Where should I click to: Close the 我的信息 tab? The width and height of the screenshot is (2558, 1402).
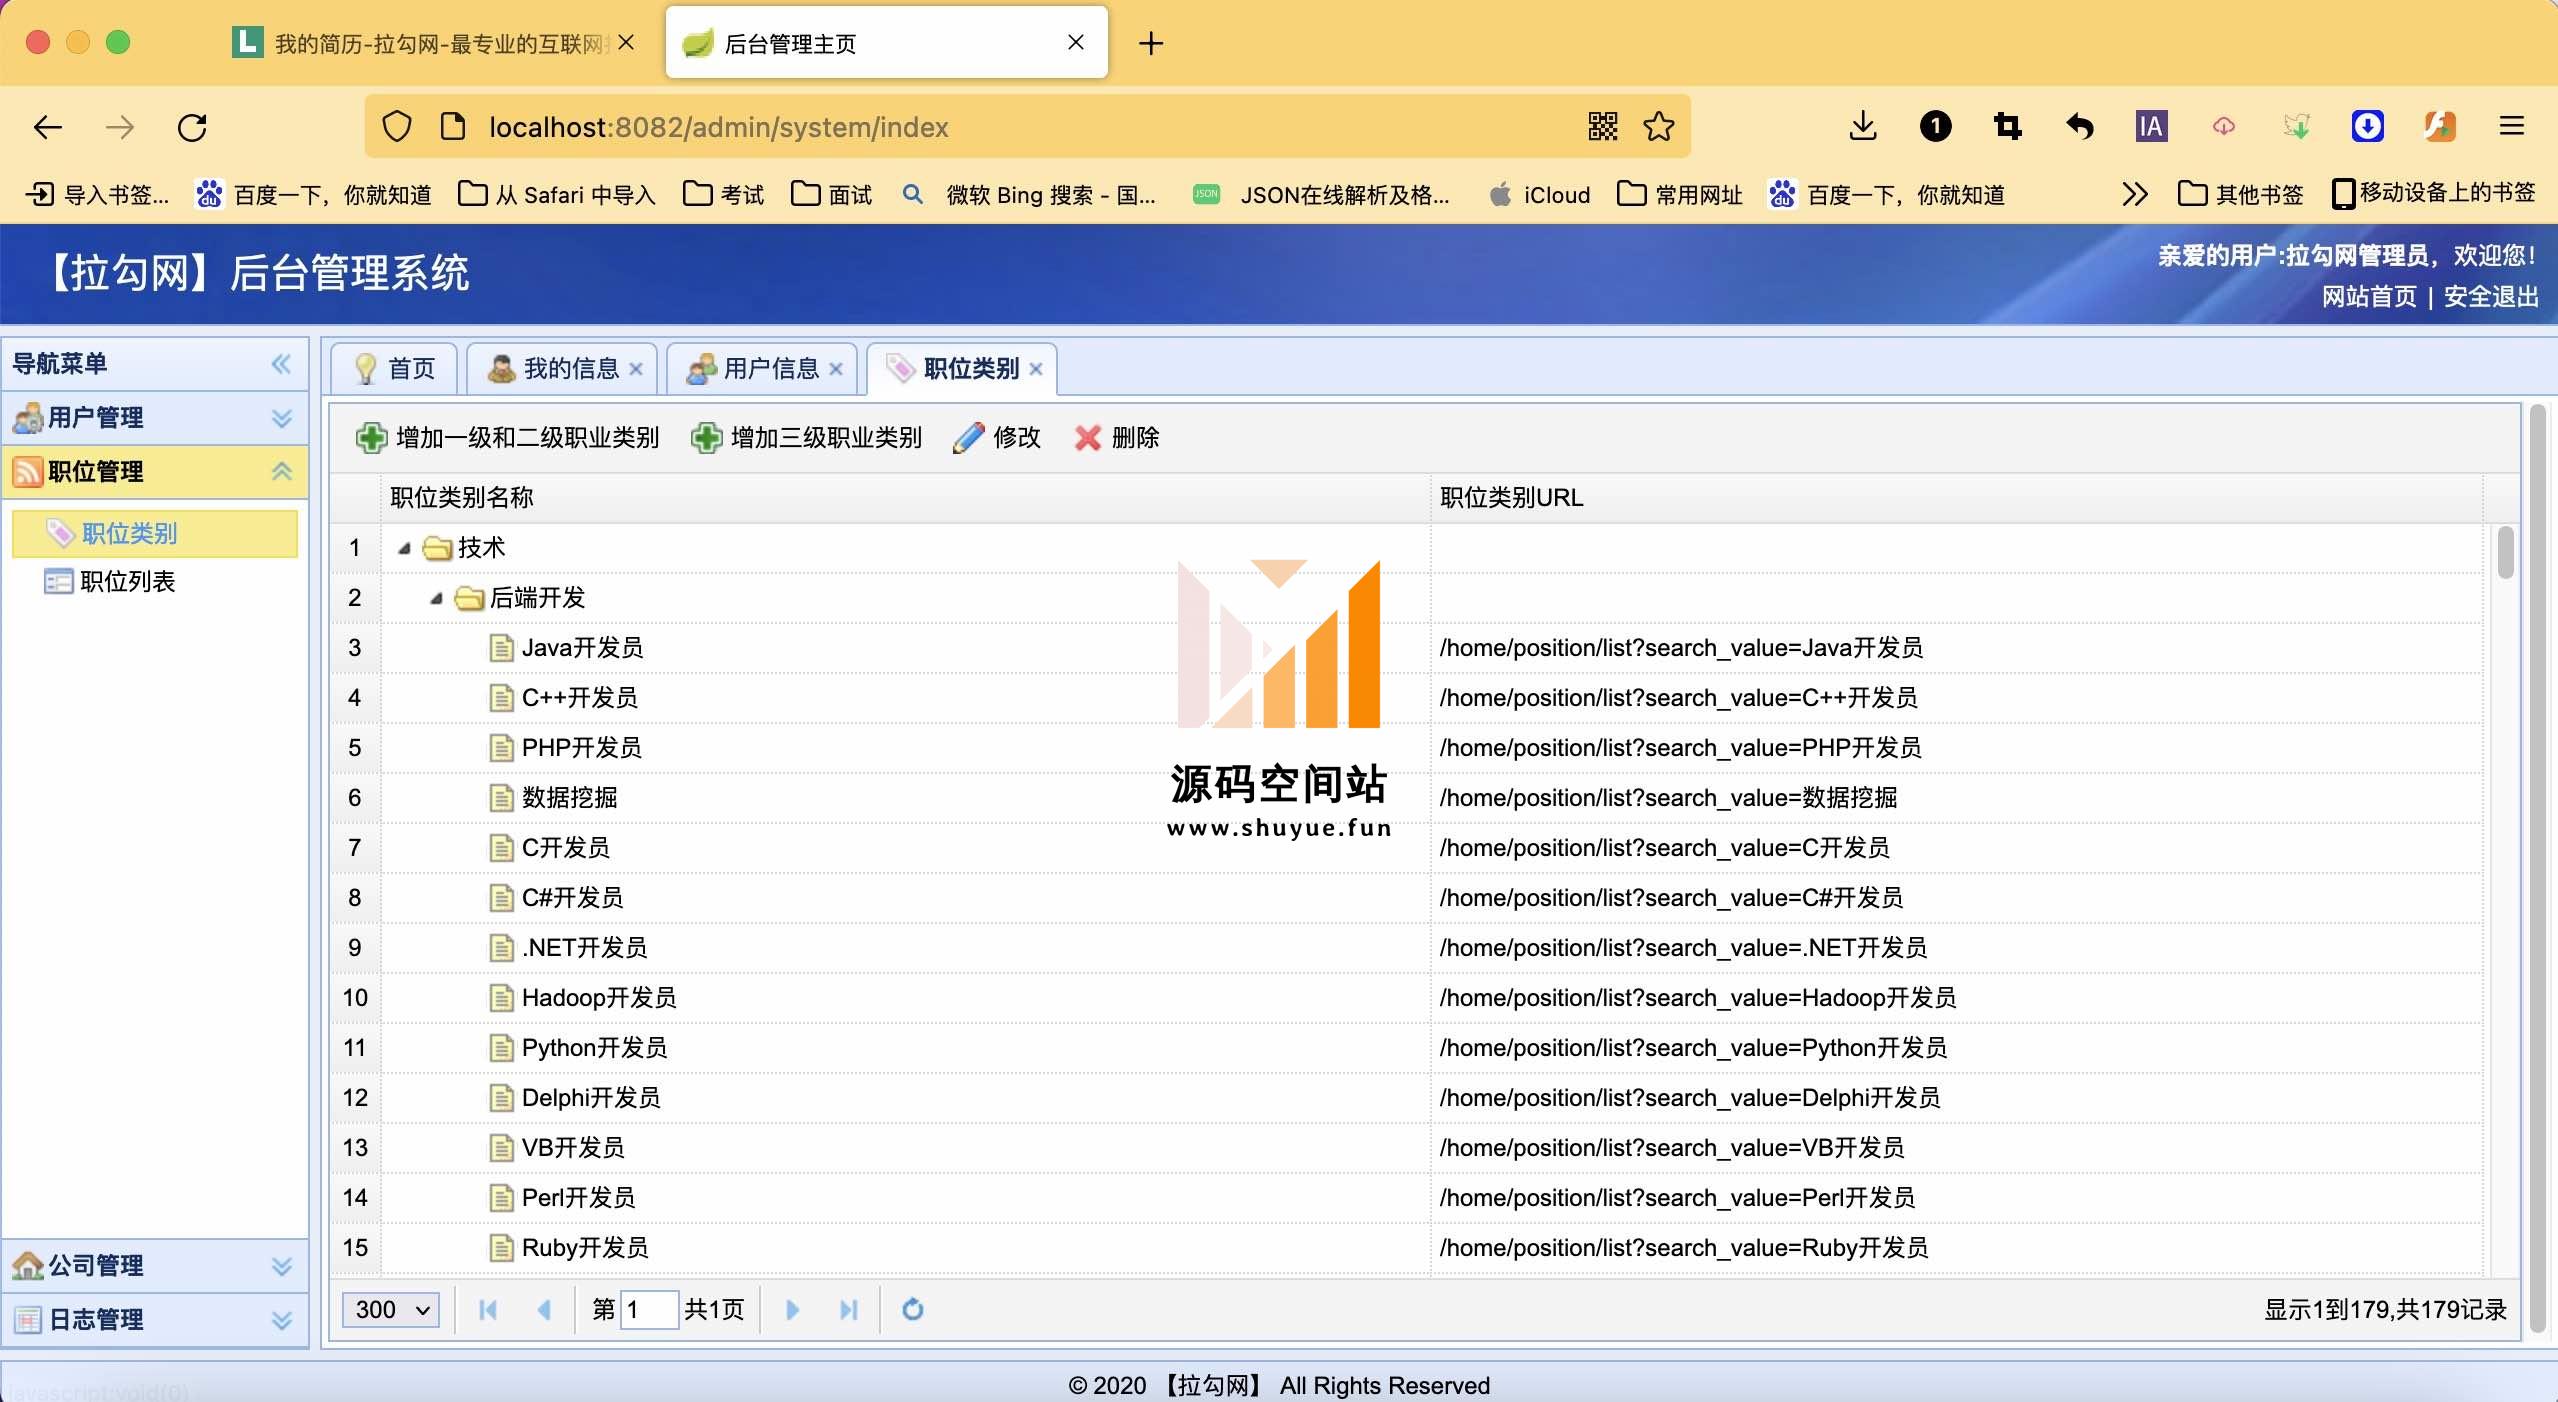[x=636, y=369]
